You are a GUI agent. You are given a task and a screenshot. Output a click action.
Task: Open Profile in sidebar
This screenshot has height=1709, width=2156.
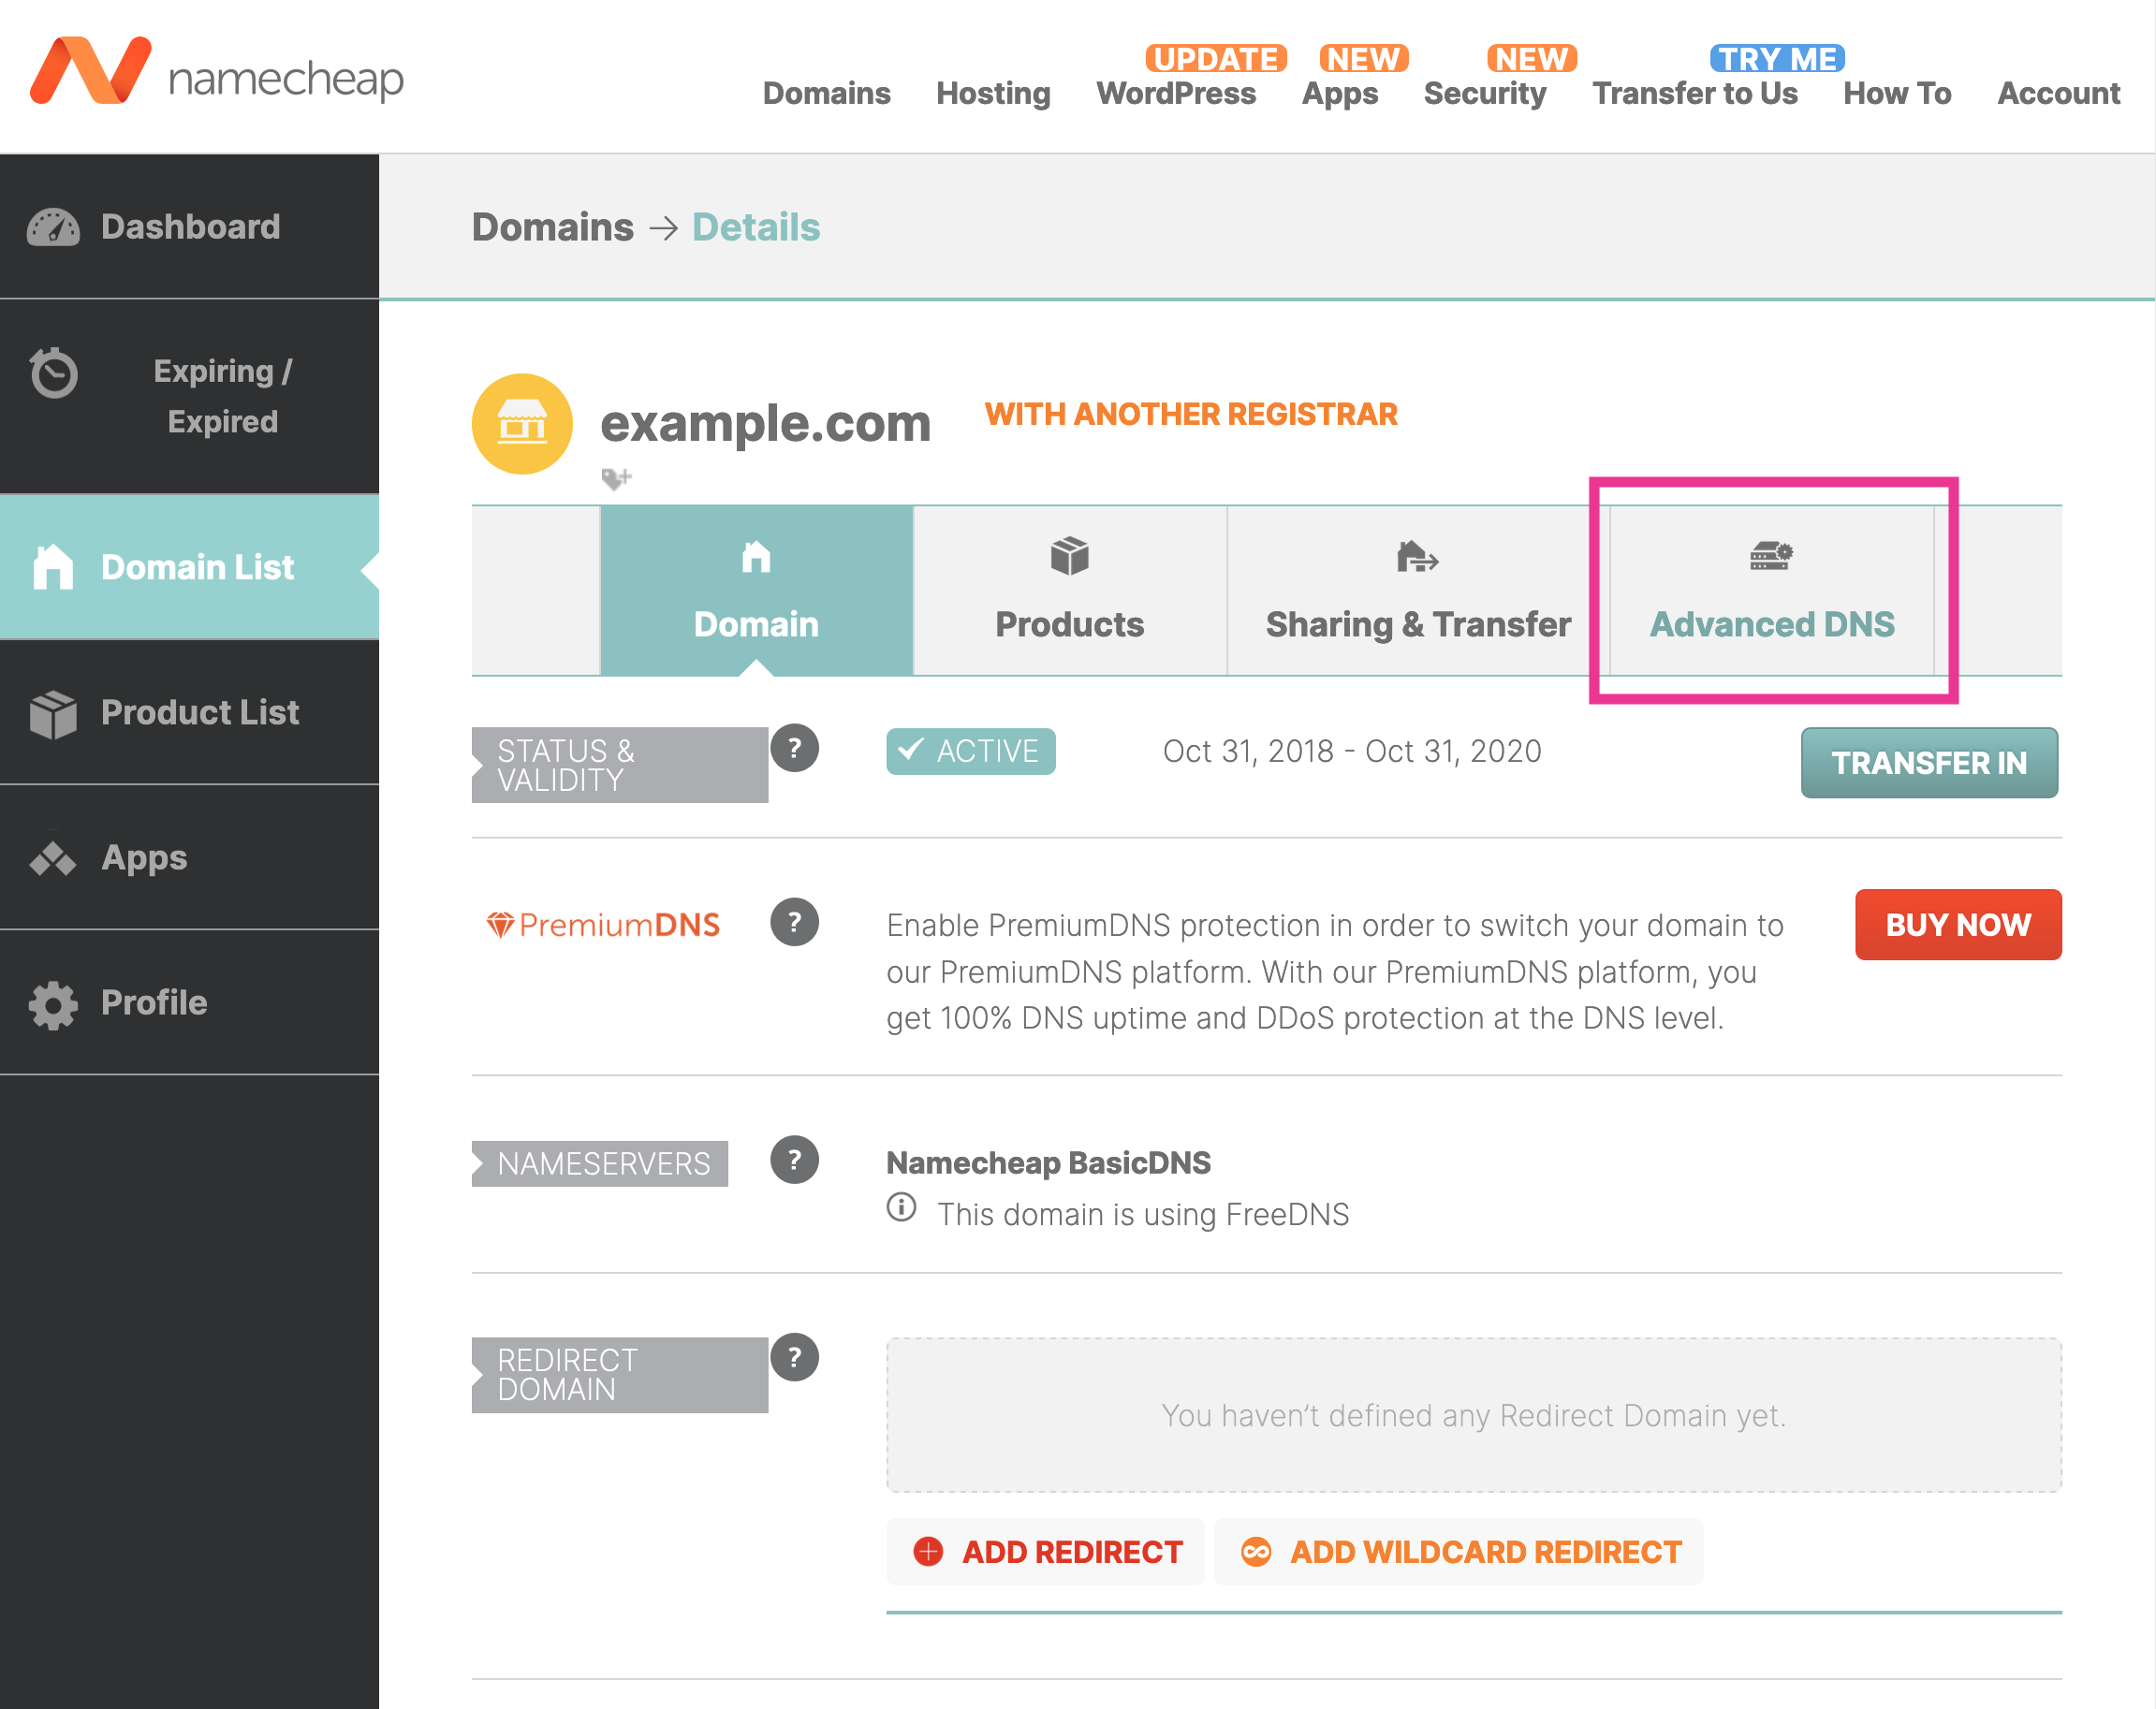pos(189,1004)
